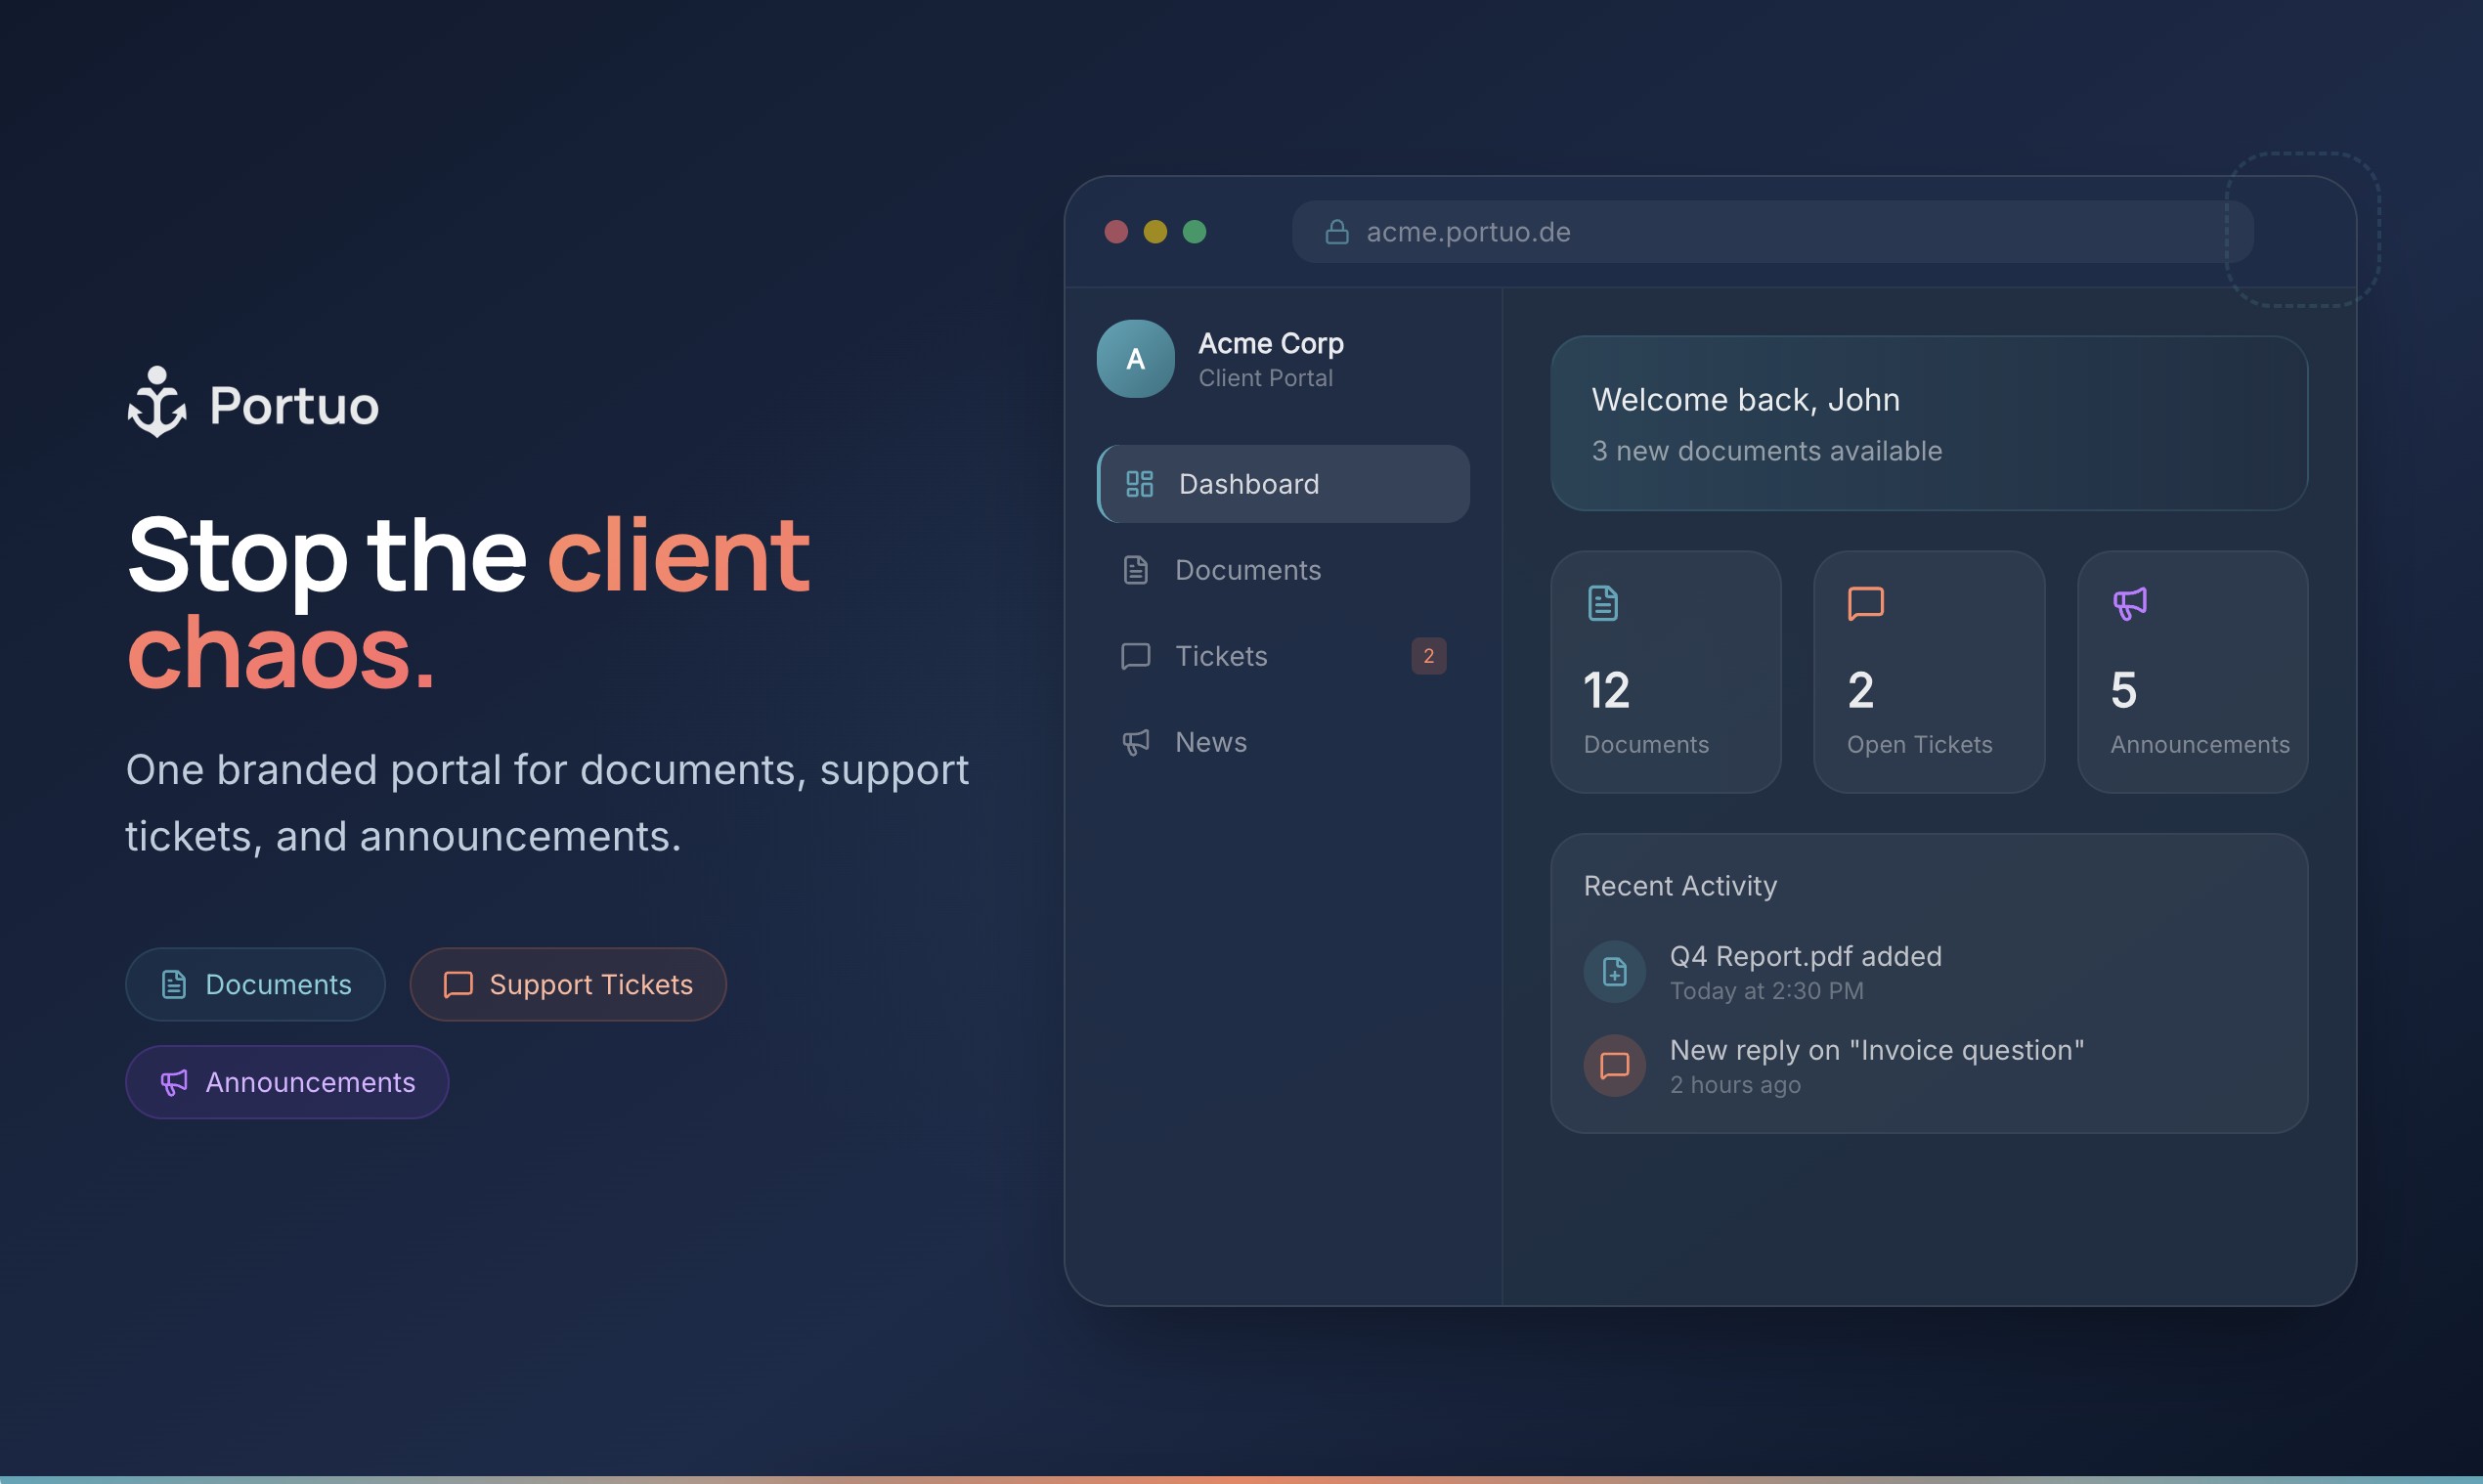Select News in the sidebar
This screenshot has width=2483, height=1484.
click(1210, 742)
